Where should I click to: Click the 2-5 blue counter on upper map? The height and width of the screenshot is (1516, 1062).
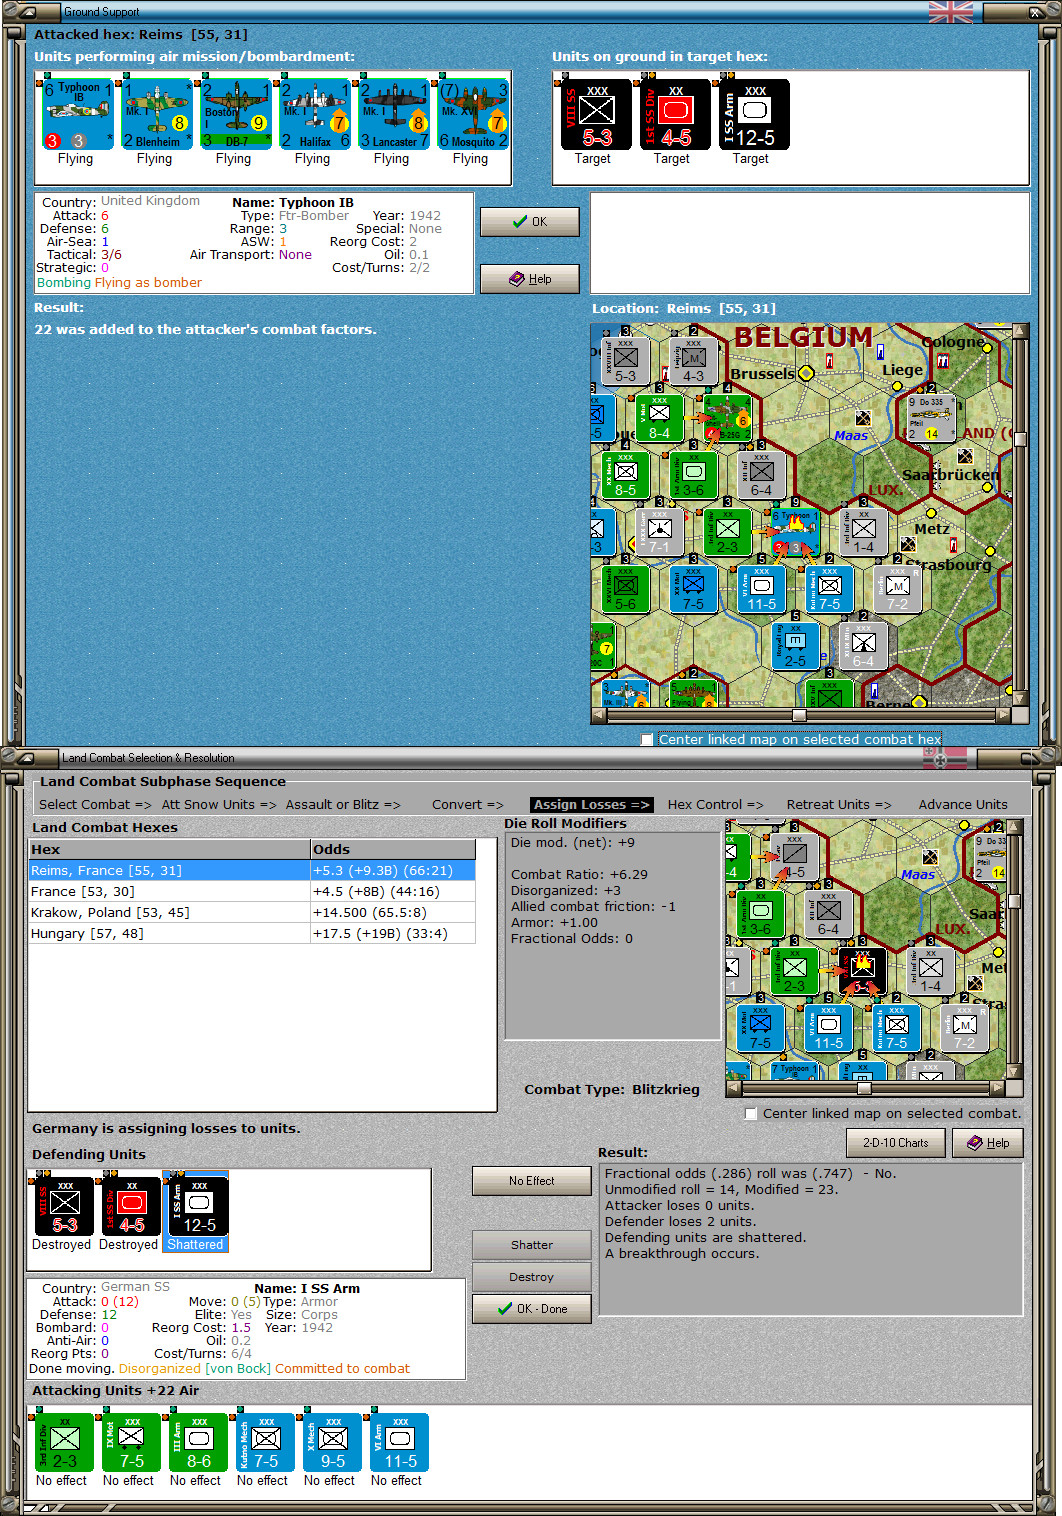pos(796,646)
